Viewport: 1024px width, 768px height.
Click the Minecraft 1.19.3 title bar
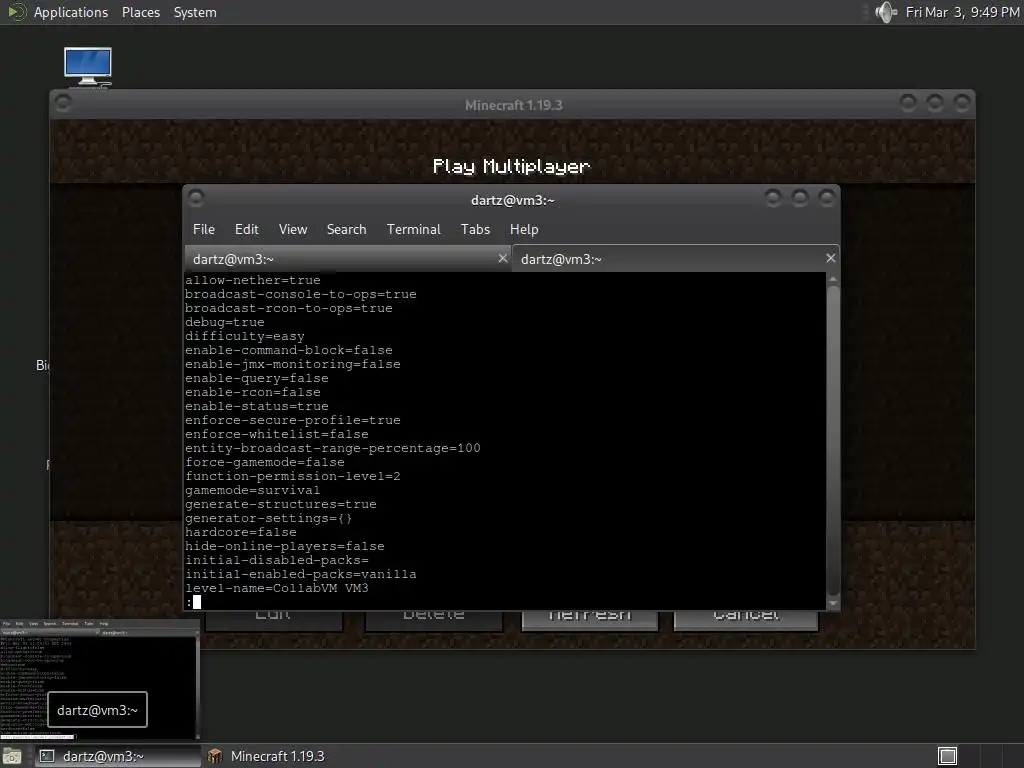pyautogui.click(x=513, y=105)
